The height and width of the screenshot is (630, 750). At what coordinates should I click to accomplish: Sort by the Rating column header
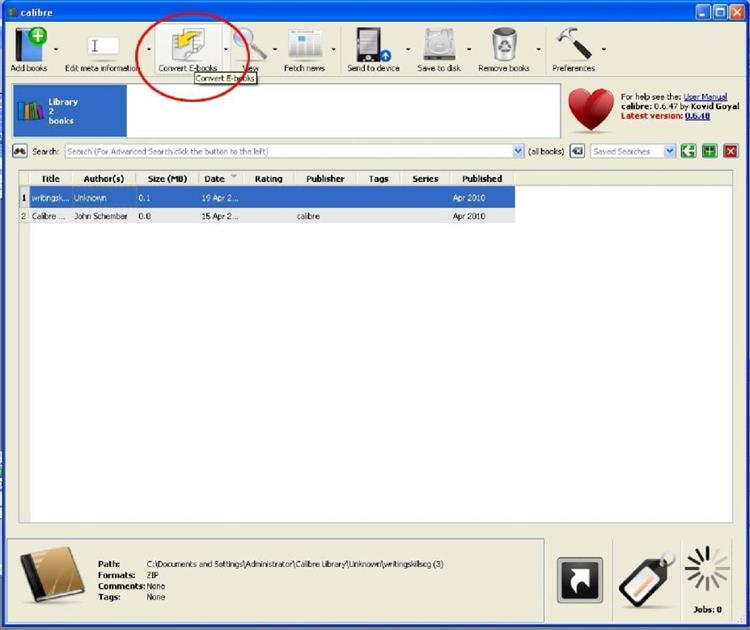(x=268, y=178)
